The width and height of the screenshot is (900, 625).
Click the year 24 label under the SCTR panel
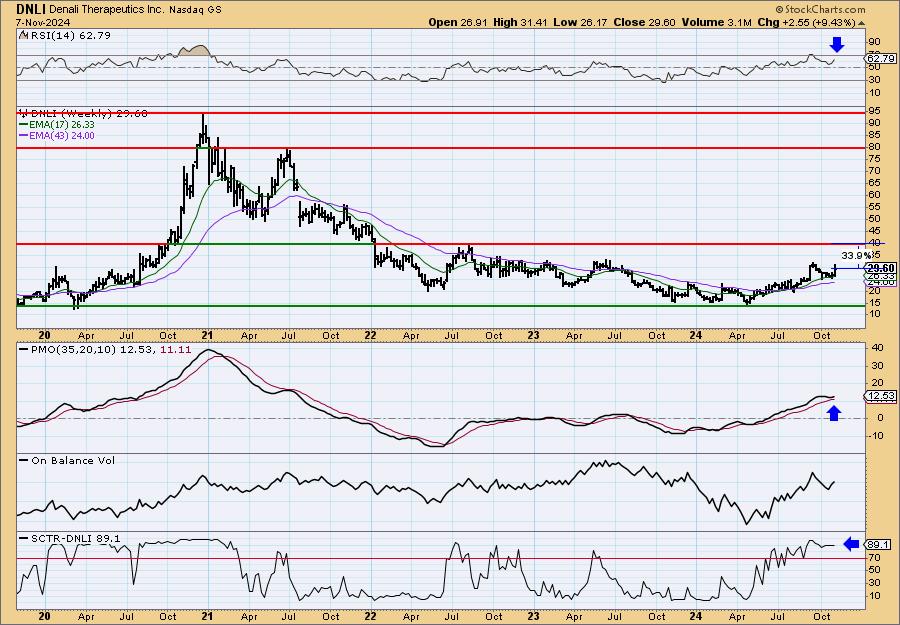[696, 616]
